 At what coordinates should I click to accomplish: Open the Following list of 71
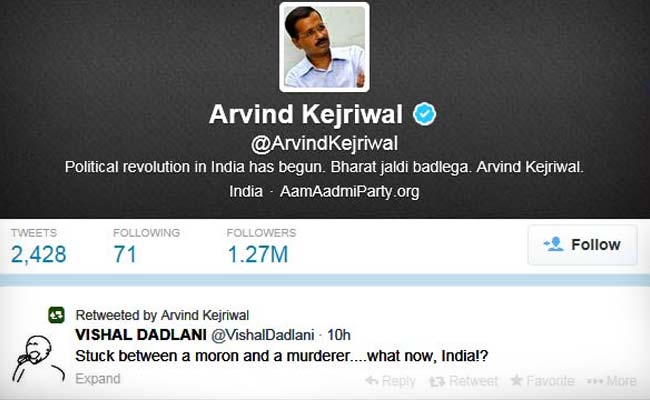click(146, 246)
